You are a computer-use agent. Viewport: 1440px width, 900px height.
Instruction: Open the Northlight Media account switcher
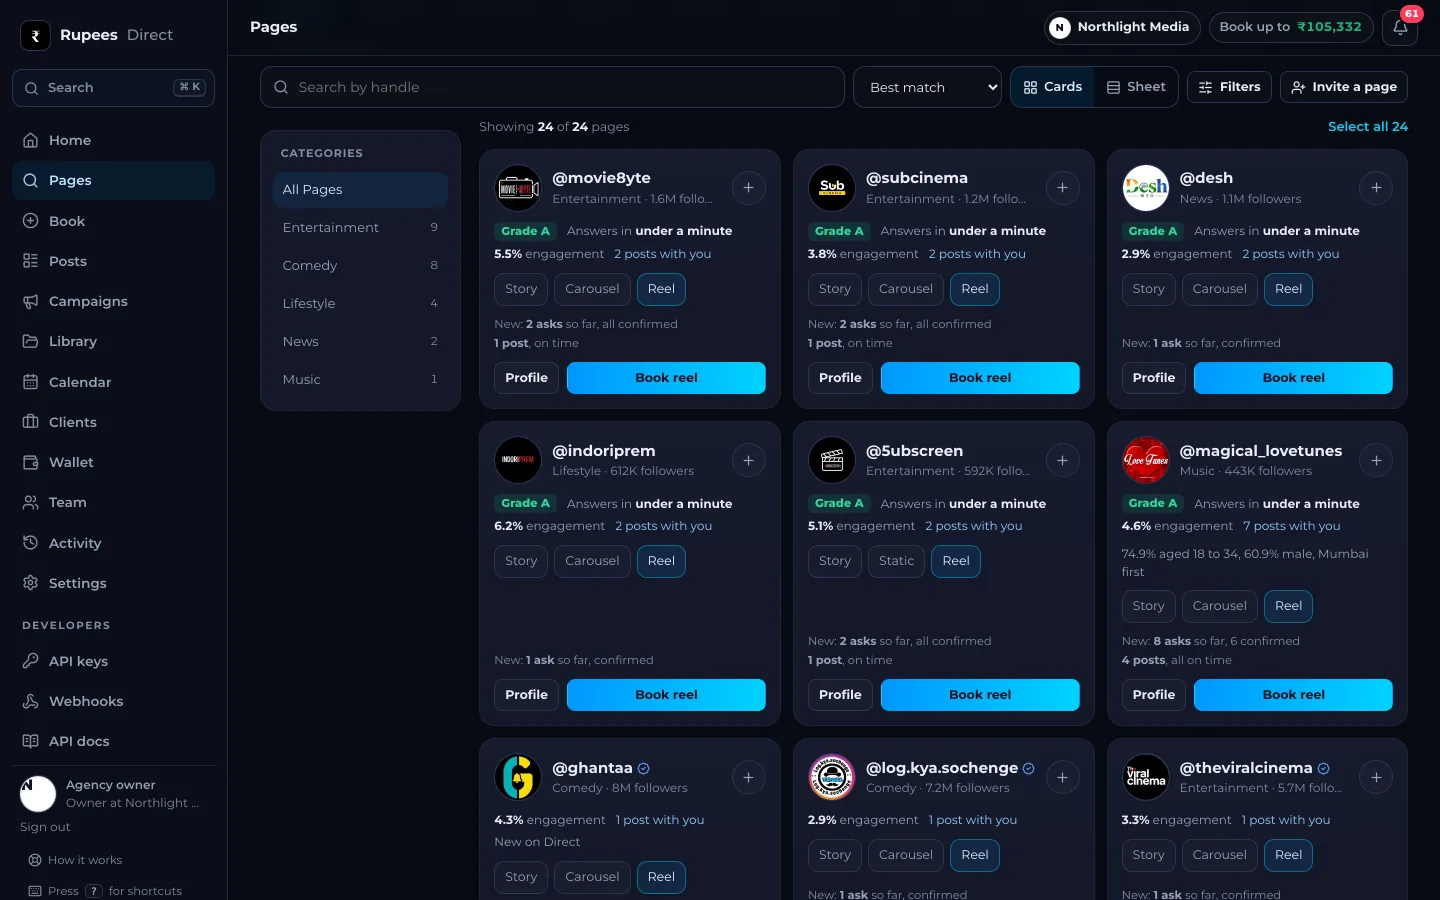point(1121,27)
